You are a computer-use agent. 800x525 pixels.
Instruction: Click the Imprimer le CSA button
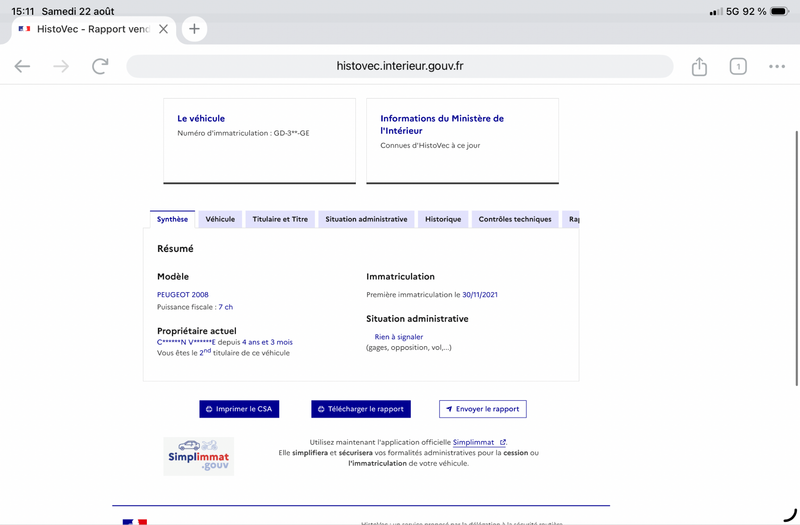pyautogui.click(x=239, y=409)
